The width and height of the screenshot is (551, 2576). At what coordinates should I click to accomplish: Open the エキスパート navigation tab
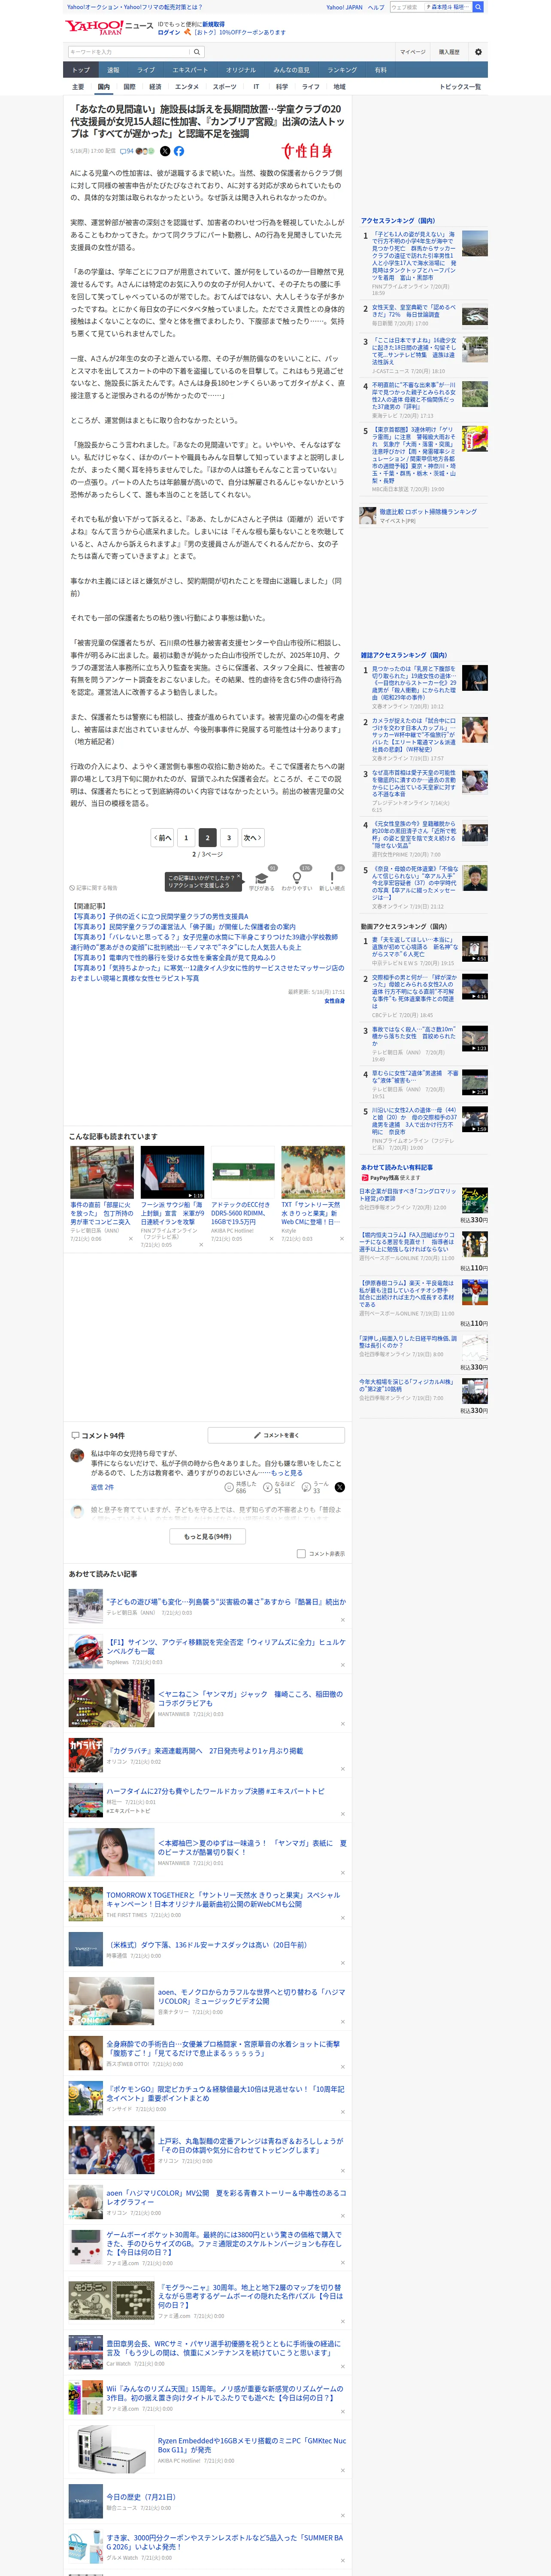[190, 70]
